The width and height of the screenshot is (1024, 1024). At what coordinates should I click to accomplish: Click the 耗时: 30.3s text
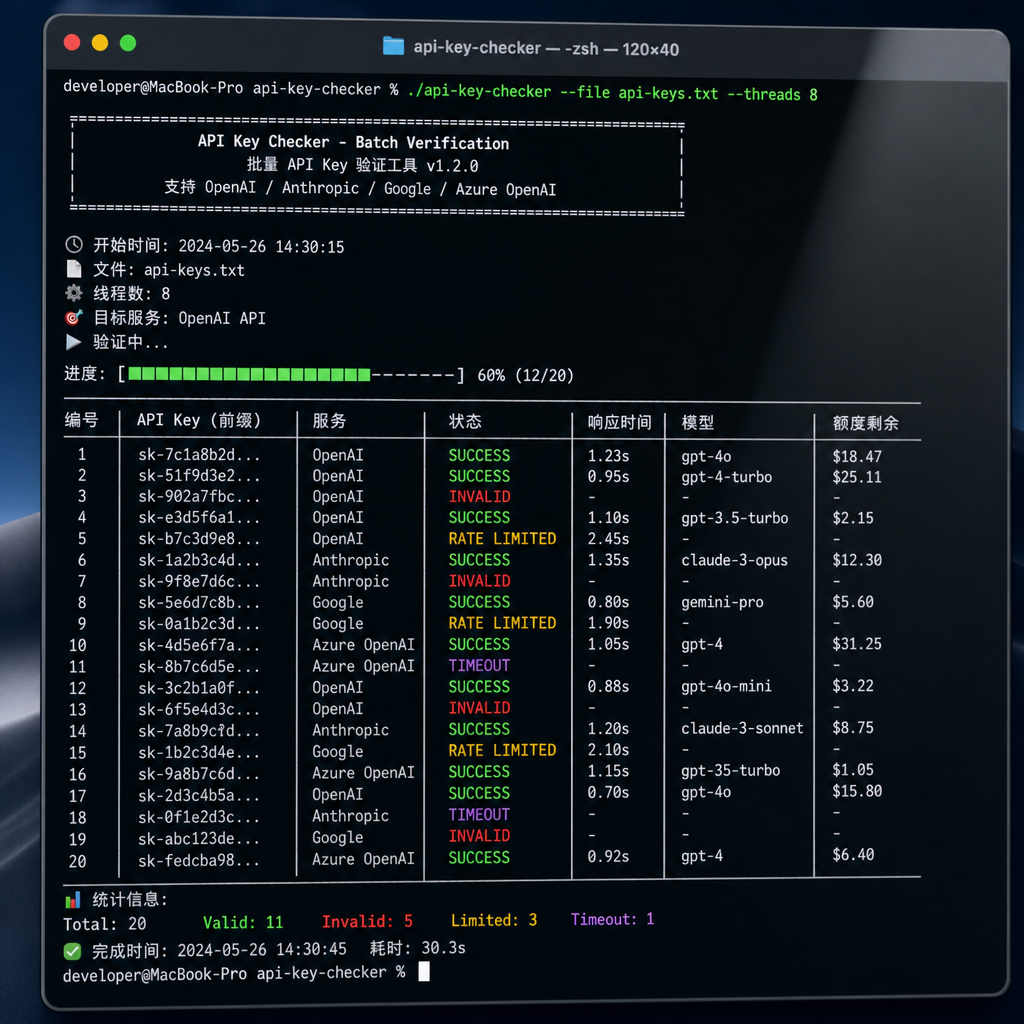pyautogui.click(x=417, y=948)
